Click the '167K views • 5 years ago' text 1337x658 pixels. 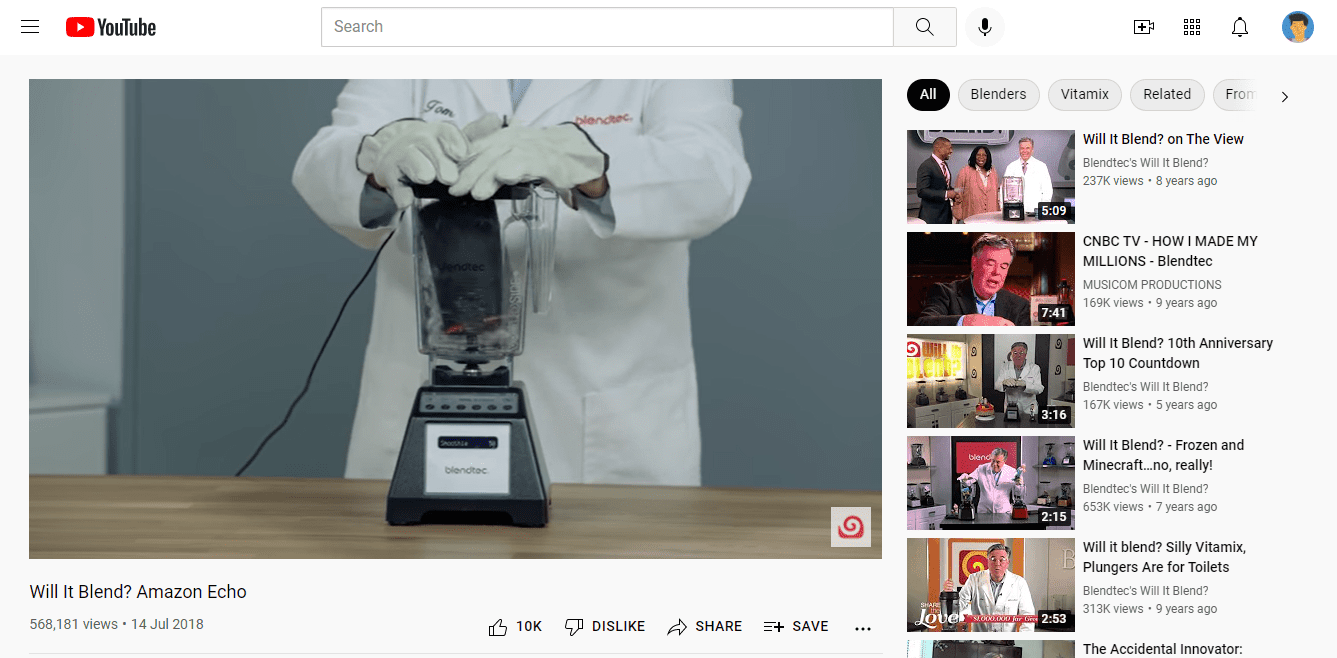click(x=1150, y=405)
